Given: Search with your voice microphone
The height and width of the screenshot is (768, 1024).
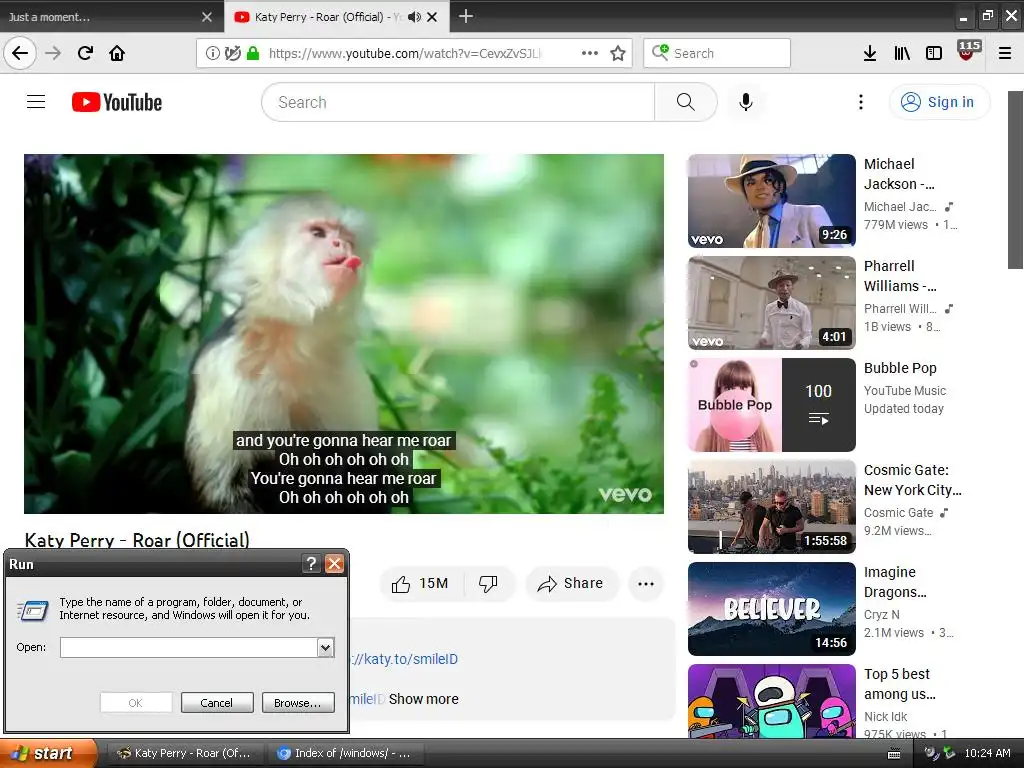Looking at the screenshot, I should coord(746,102).
